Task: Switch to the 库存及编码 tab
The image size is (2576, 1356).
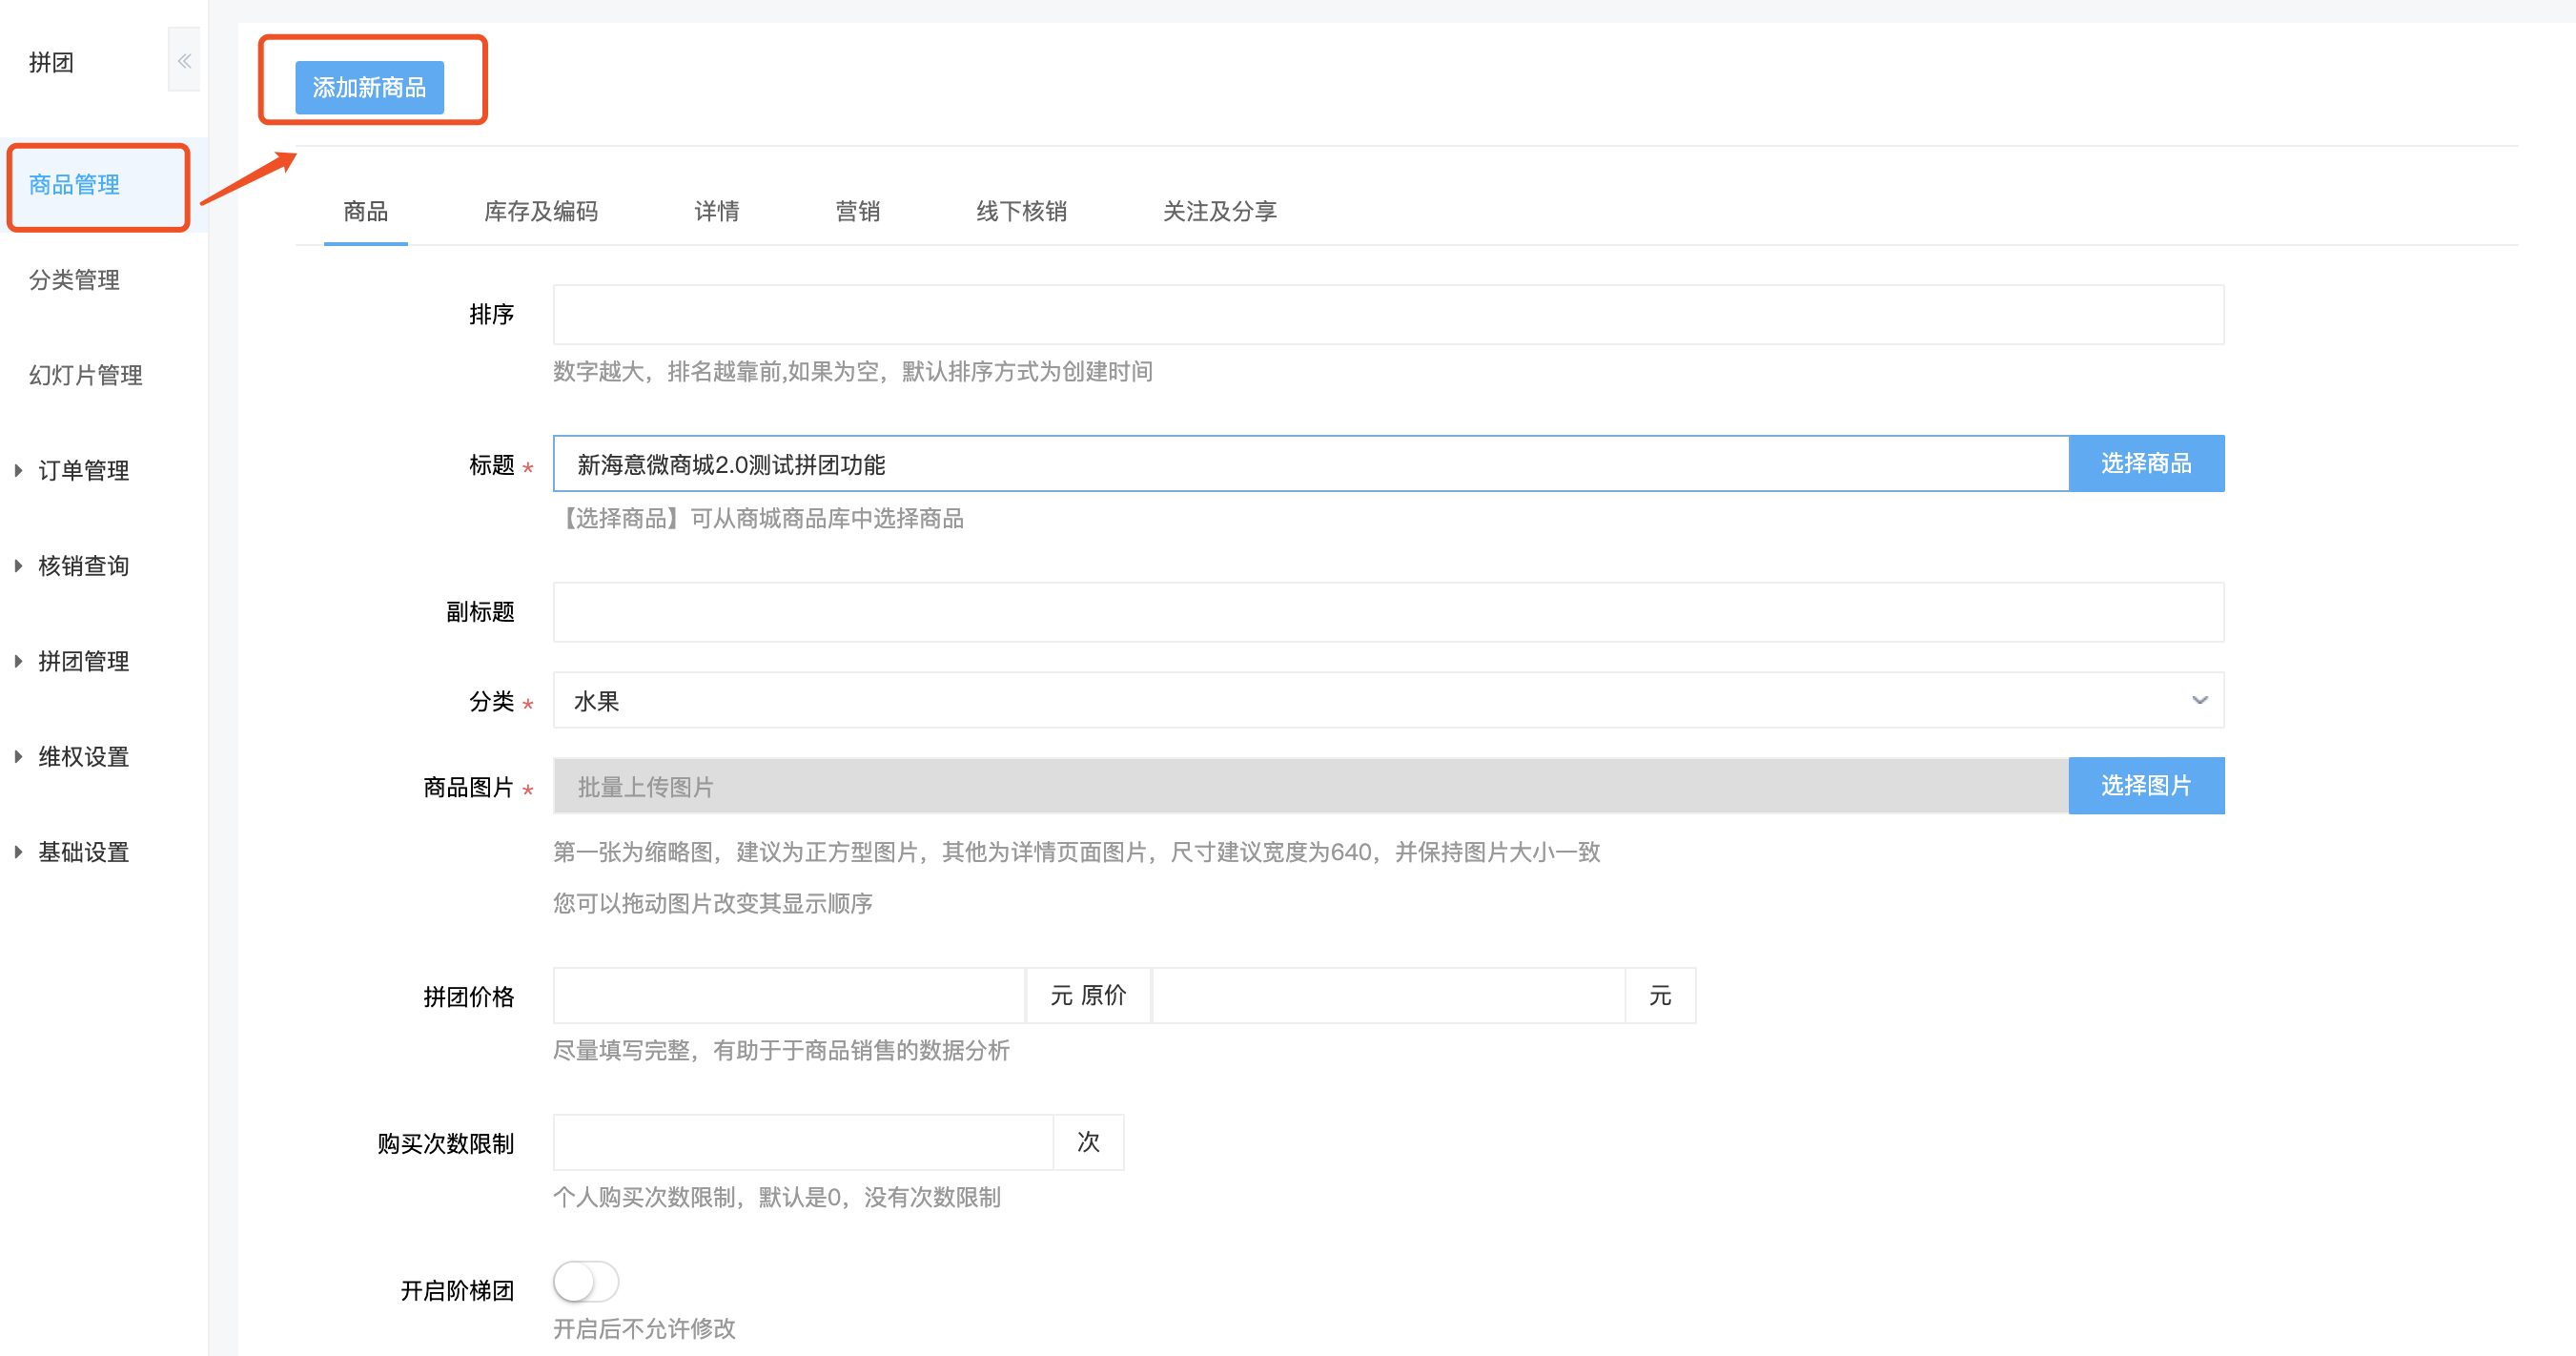Action: coord(541,211)
